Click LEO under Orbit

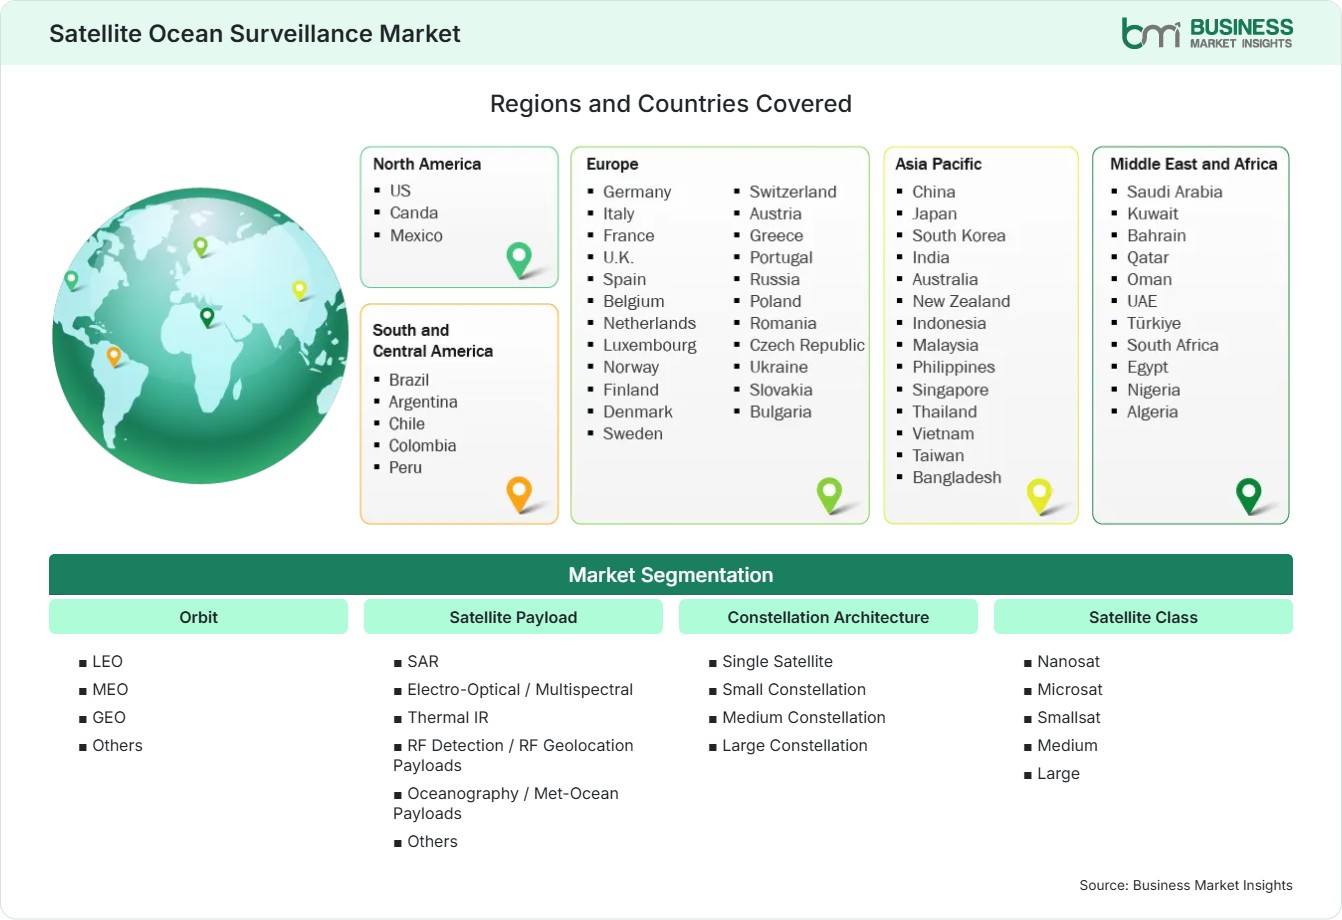click(107, 662)
